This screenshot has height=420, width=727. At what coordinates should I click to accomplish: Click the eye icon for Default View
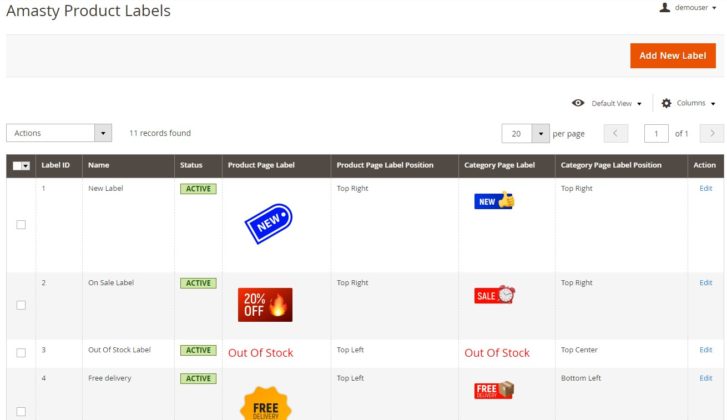pos(578,103)
